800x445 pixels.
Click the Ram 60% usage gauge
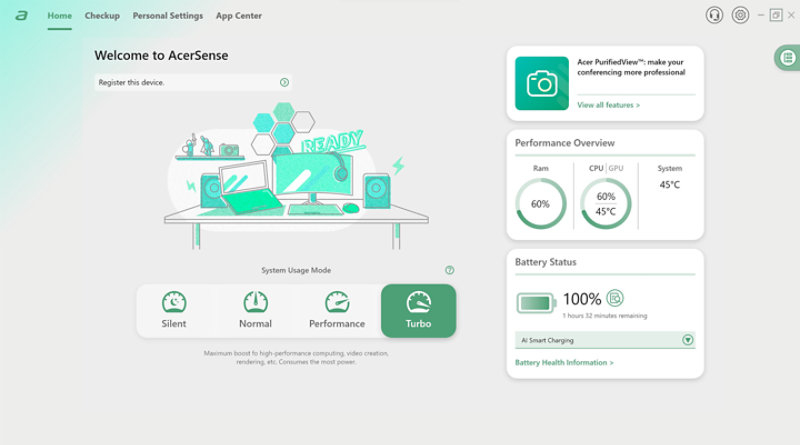coord(541,204)
